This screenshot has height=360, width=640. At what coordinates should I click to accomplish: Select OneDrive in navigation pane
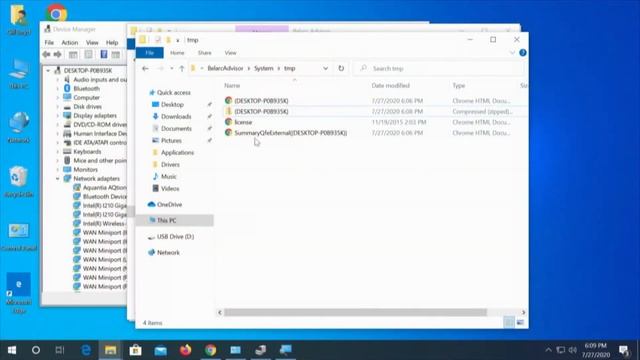pos(169,204)
